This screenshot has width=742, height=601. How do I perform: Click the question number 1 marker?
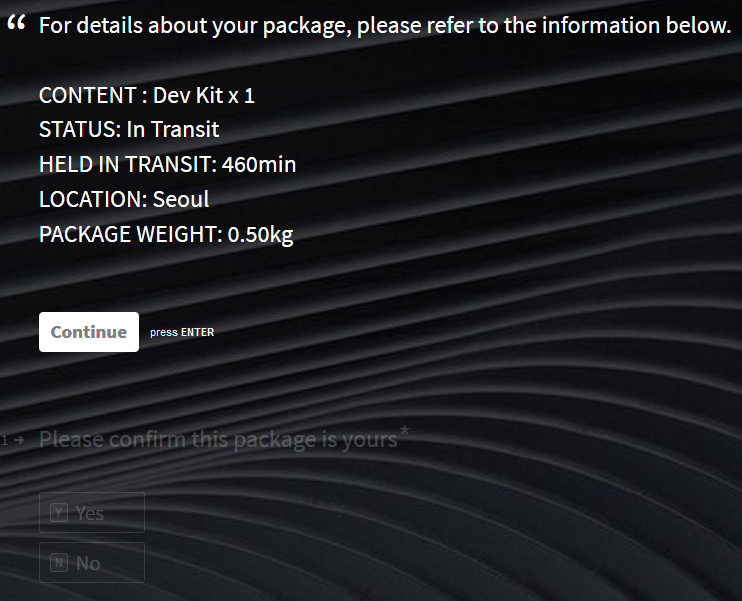pos(6,440)
